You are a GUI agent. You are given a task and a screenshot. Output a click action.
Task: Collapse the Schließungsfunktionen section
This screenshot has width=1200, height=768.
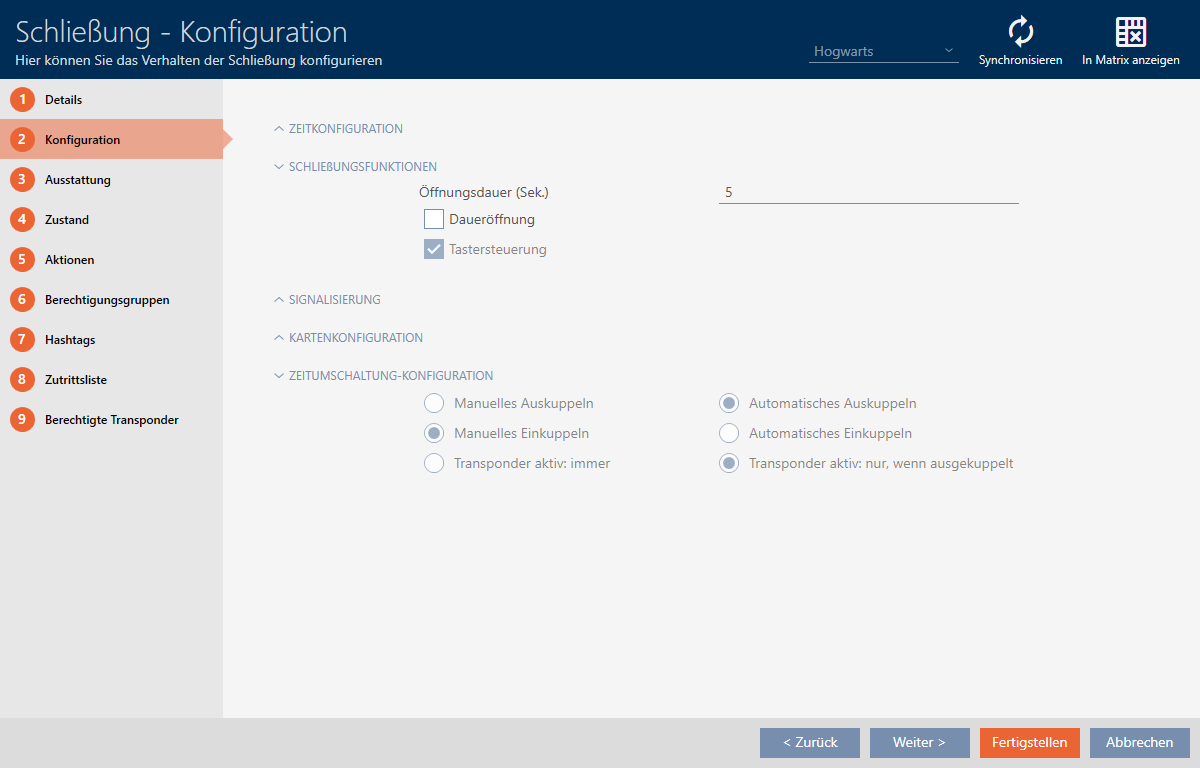[x=362, y=167]
